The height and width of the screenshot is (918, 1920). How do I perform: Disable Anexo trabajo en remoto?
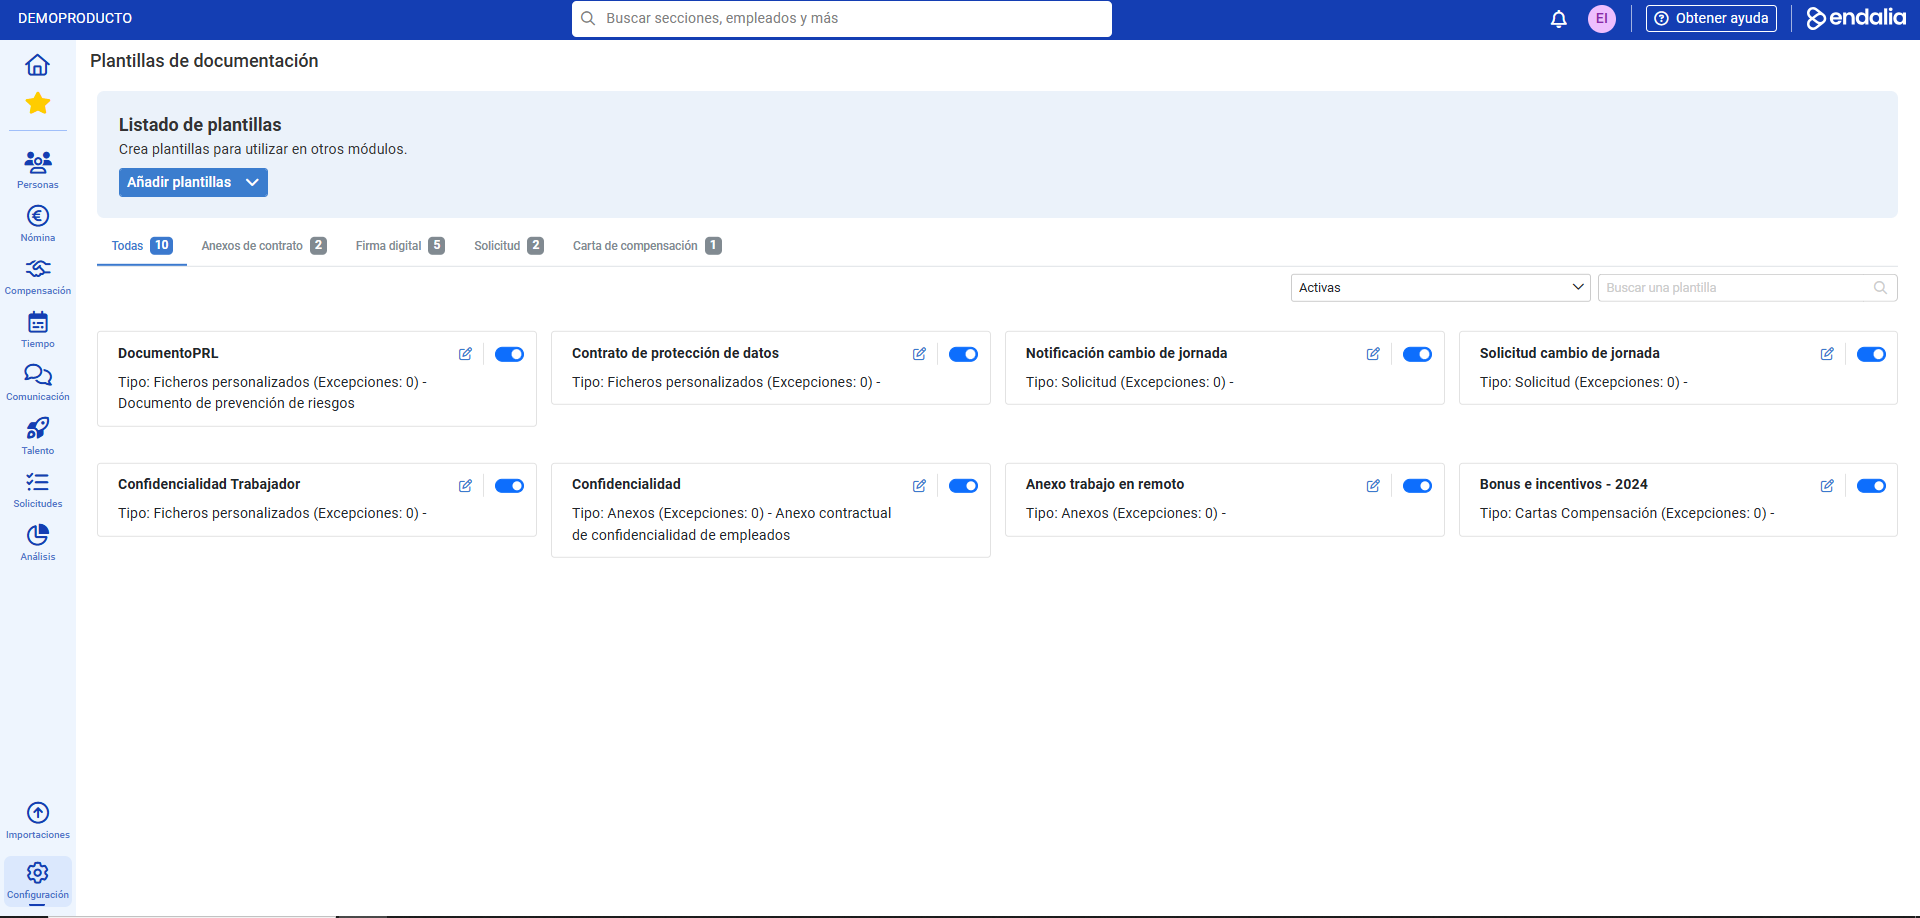[1417, 486]
